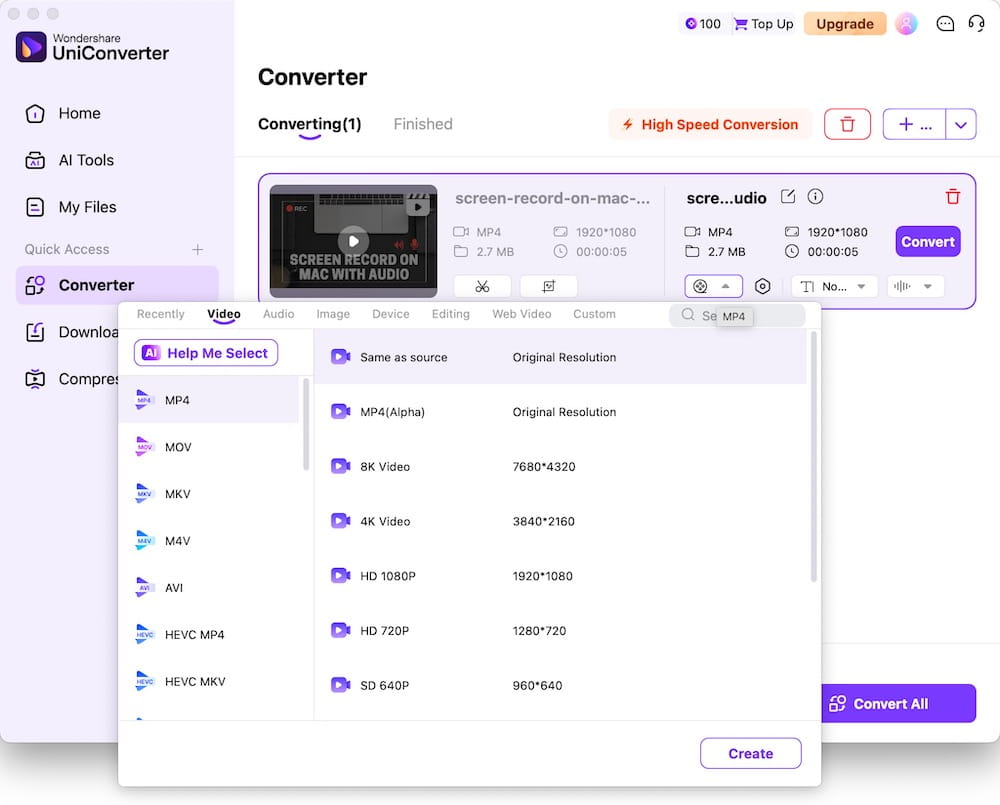Select the Trim scissors tool

pos(483,286)
